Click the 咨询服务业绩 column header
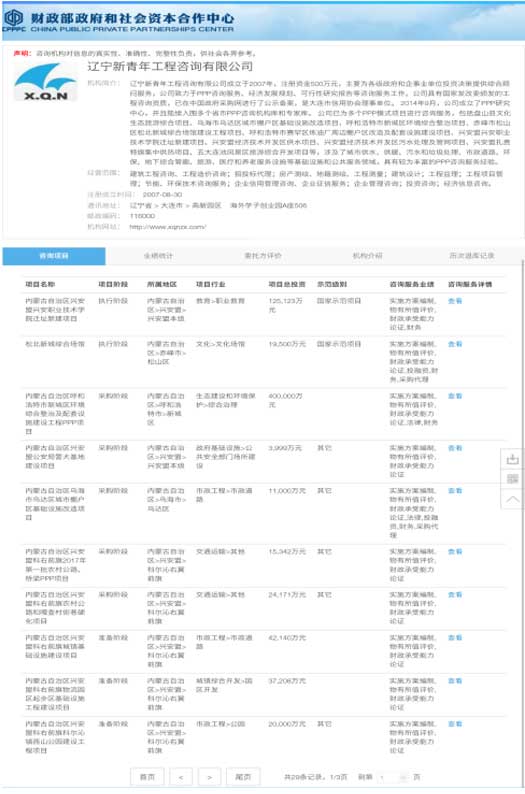525x794 pixels. (x=412, y=285)
